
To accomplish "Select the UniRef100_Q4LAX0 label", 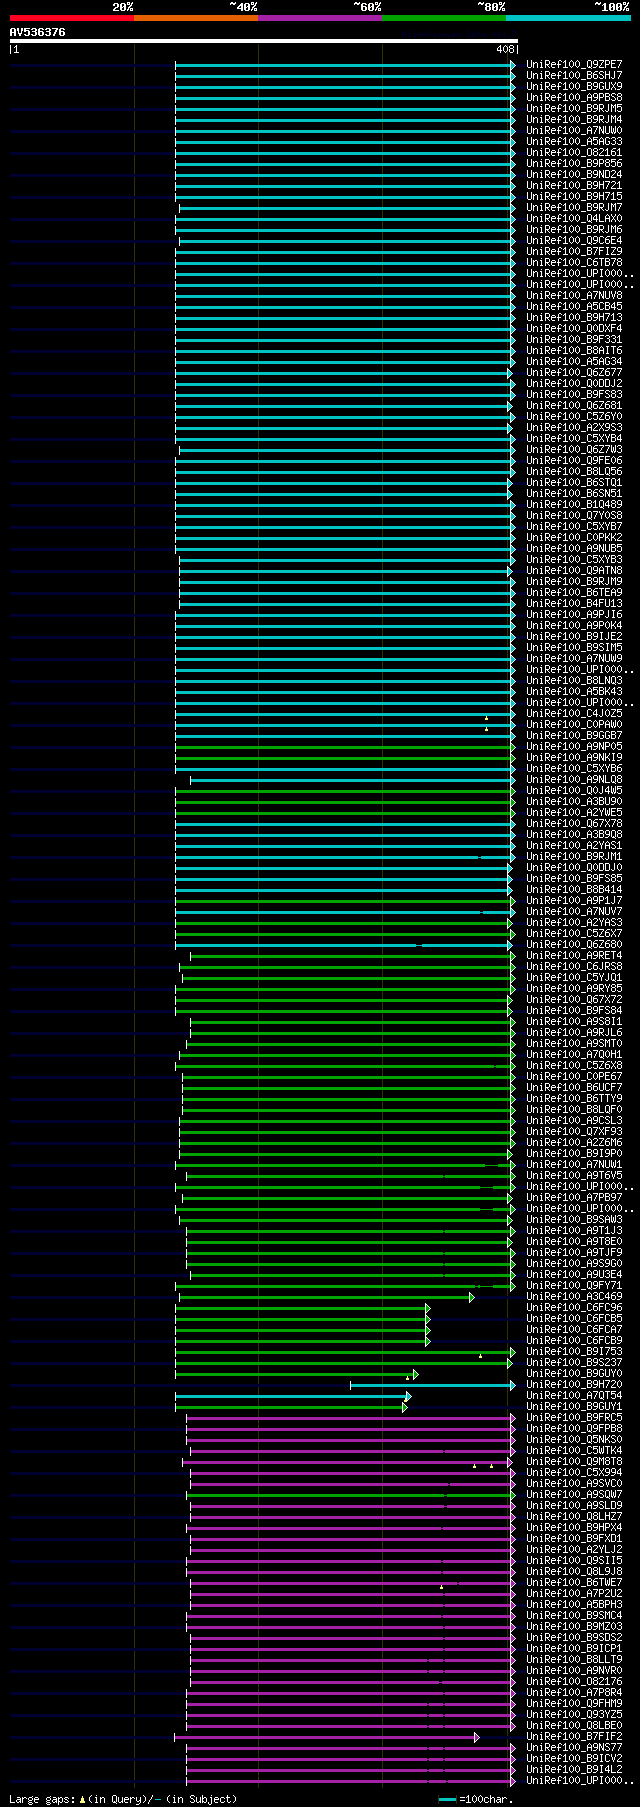I will pyautogui.click(x=574, y=218).
